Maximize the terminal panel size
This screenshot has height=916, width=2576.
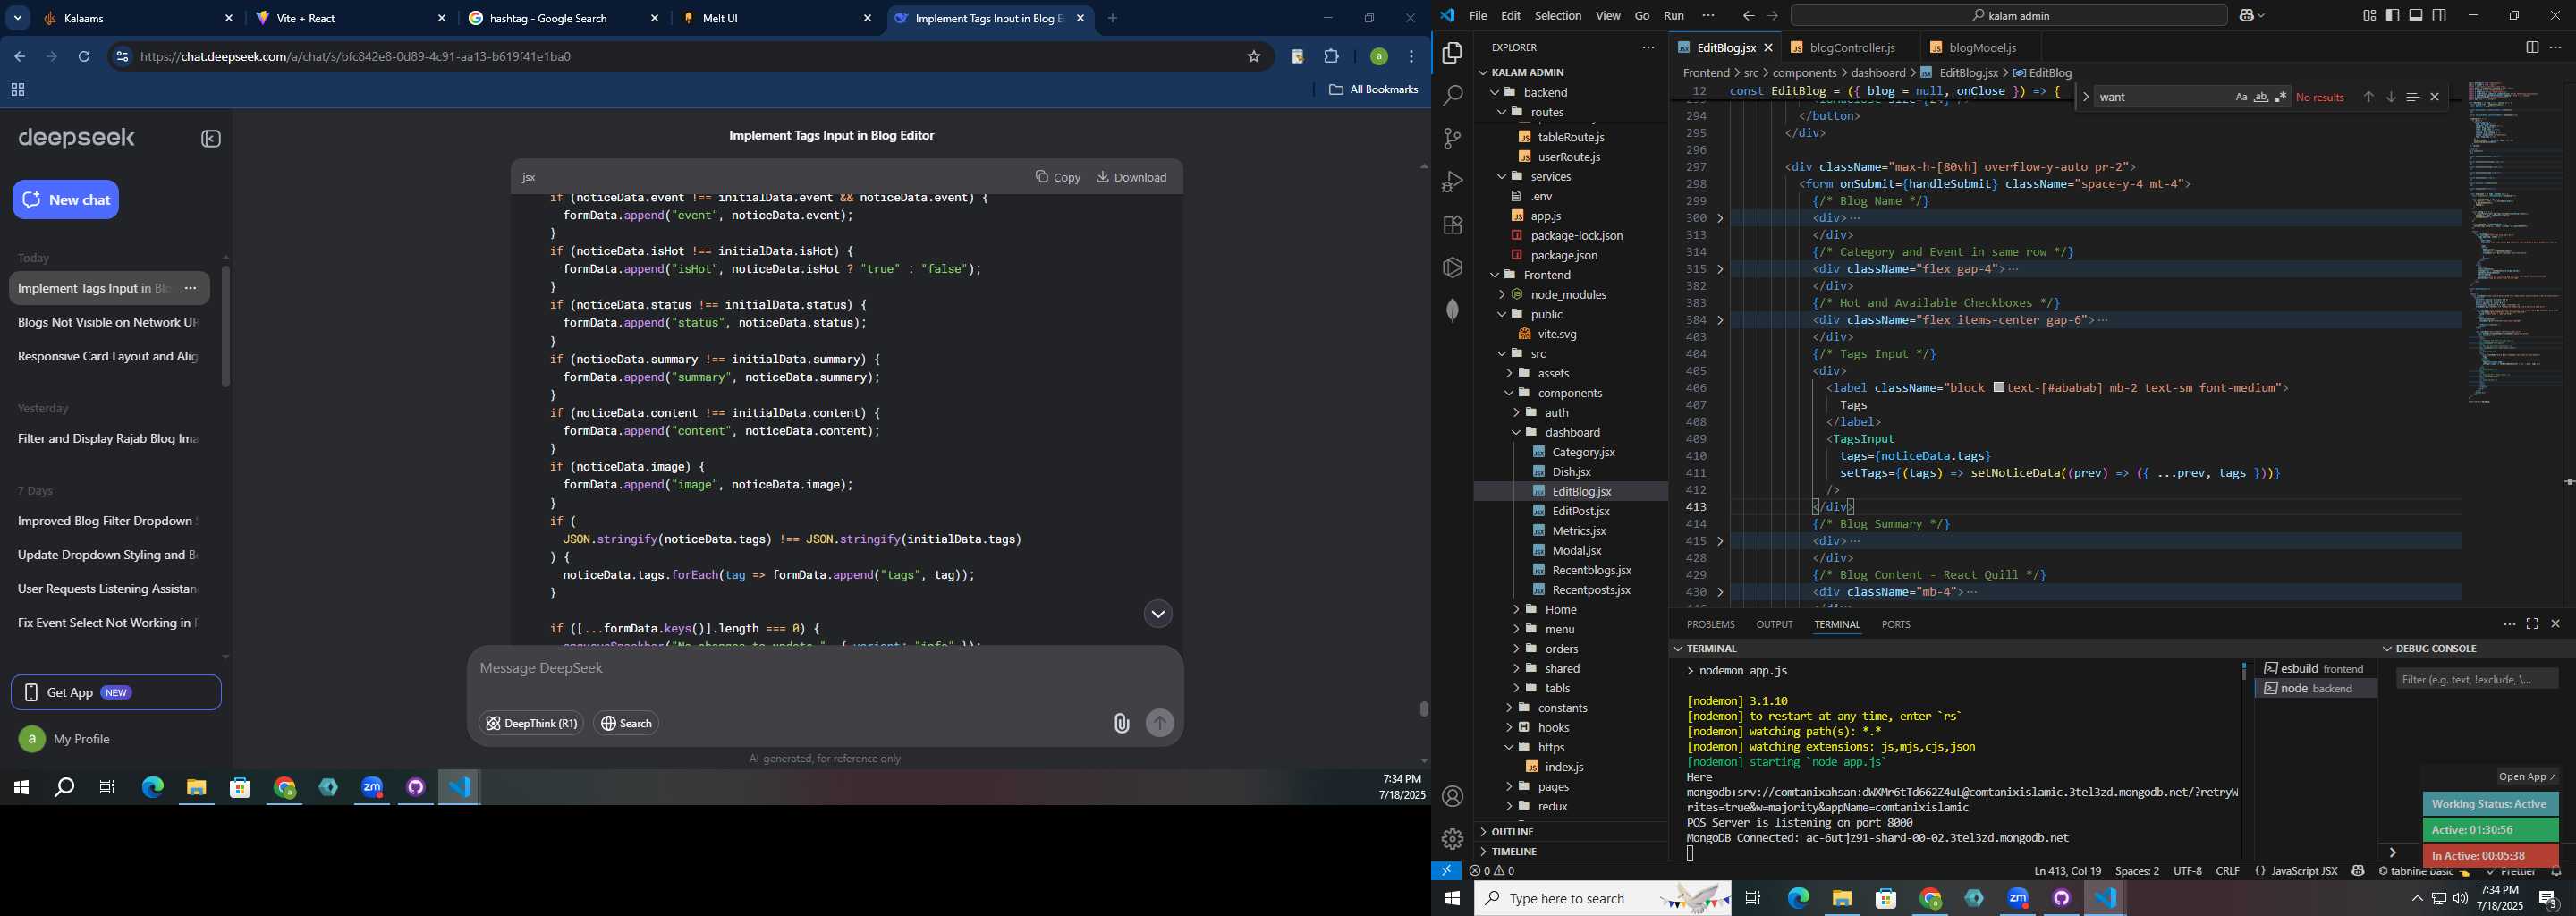click(x=2532, y=624)
